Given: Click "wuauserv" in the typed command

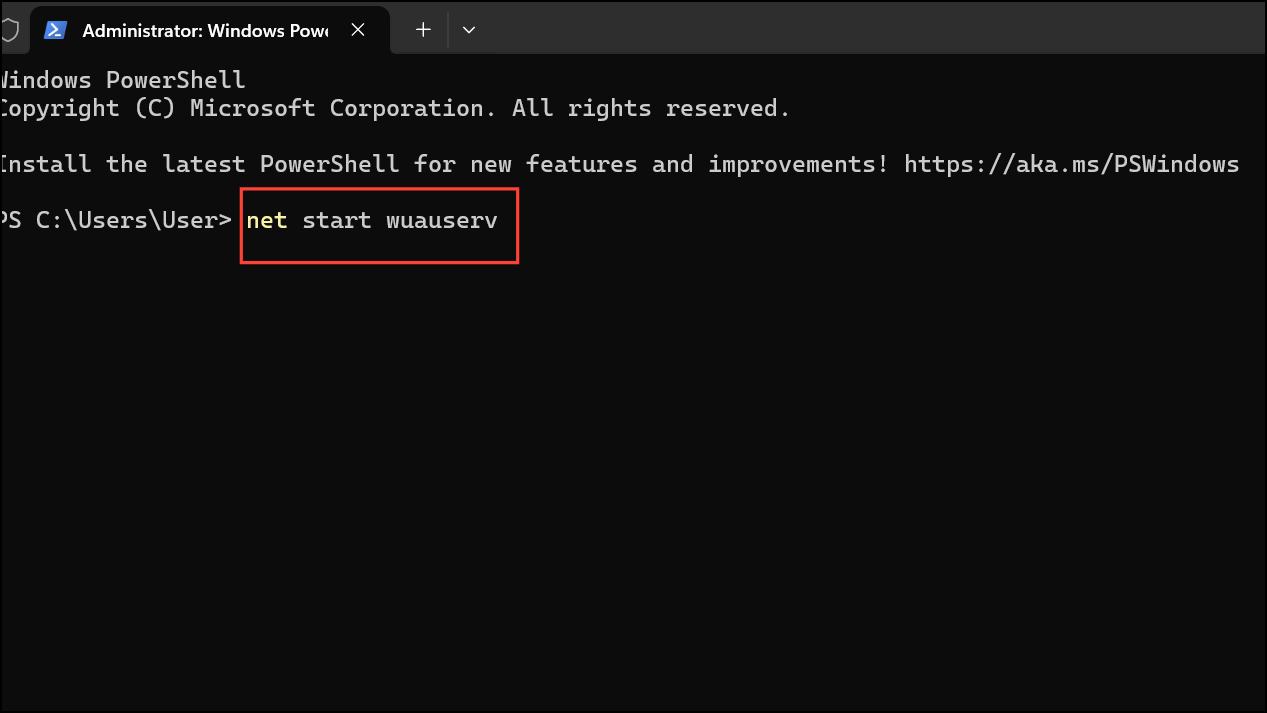Looking at the screenshot, I should (442, 220).
